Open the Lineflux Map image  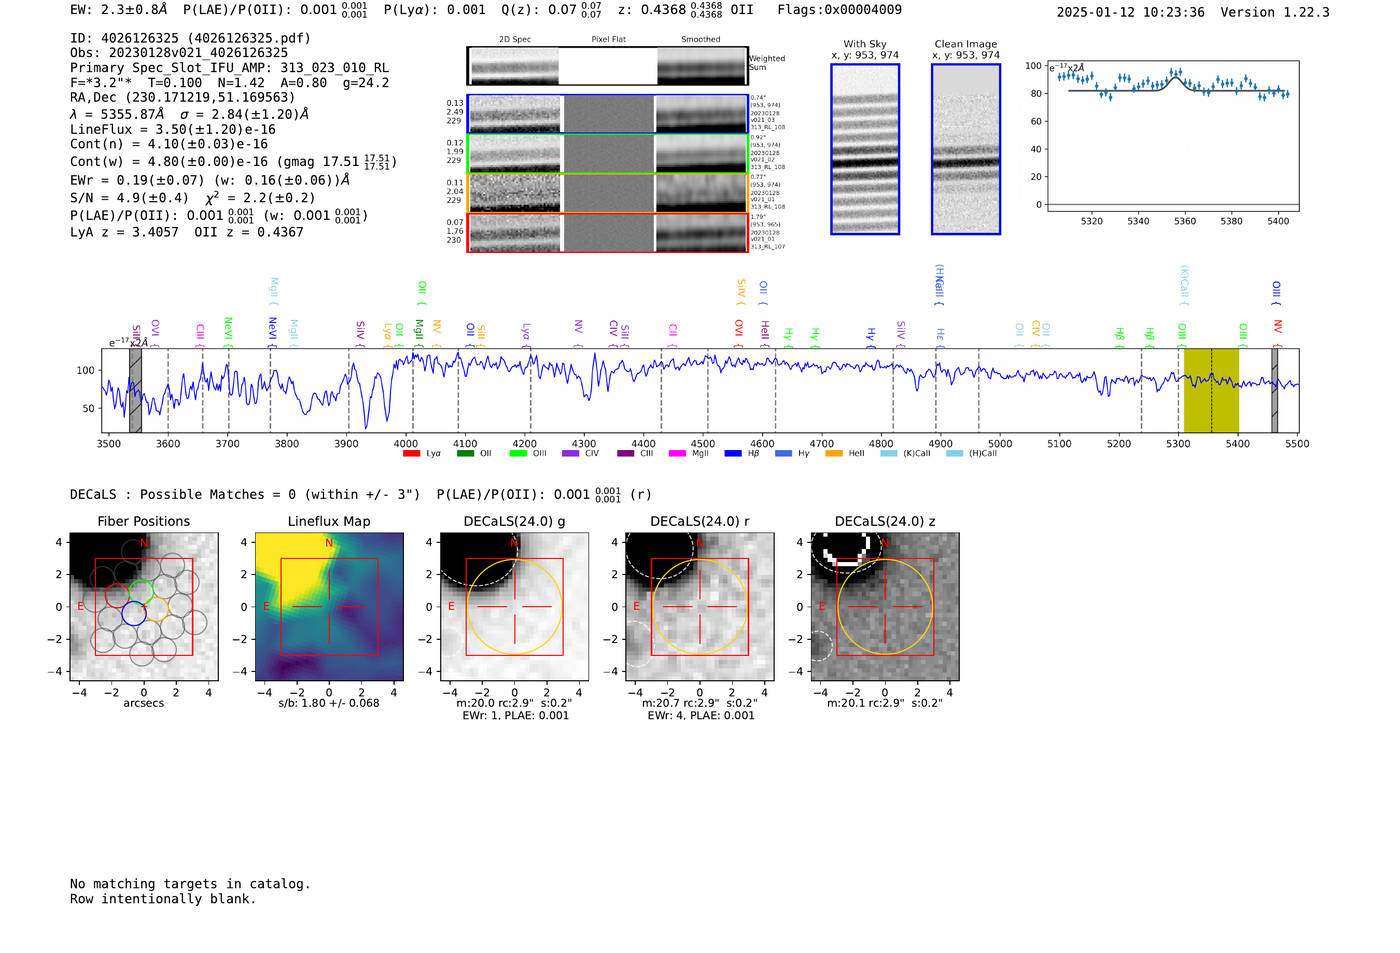pyautogui.click(x=329, y=607)
